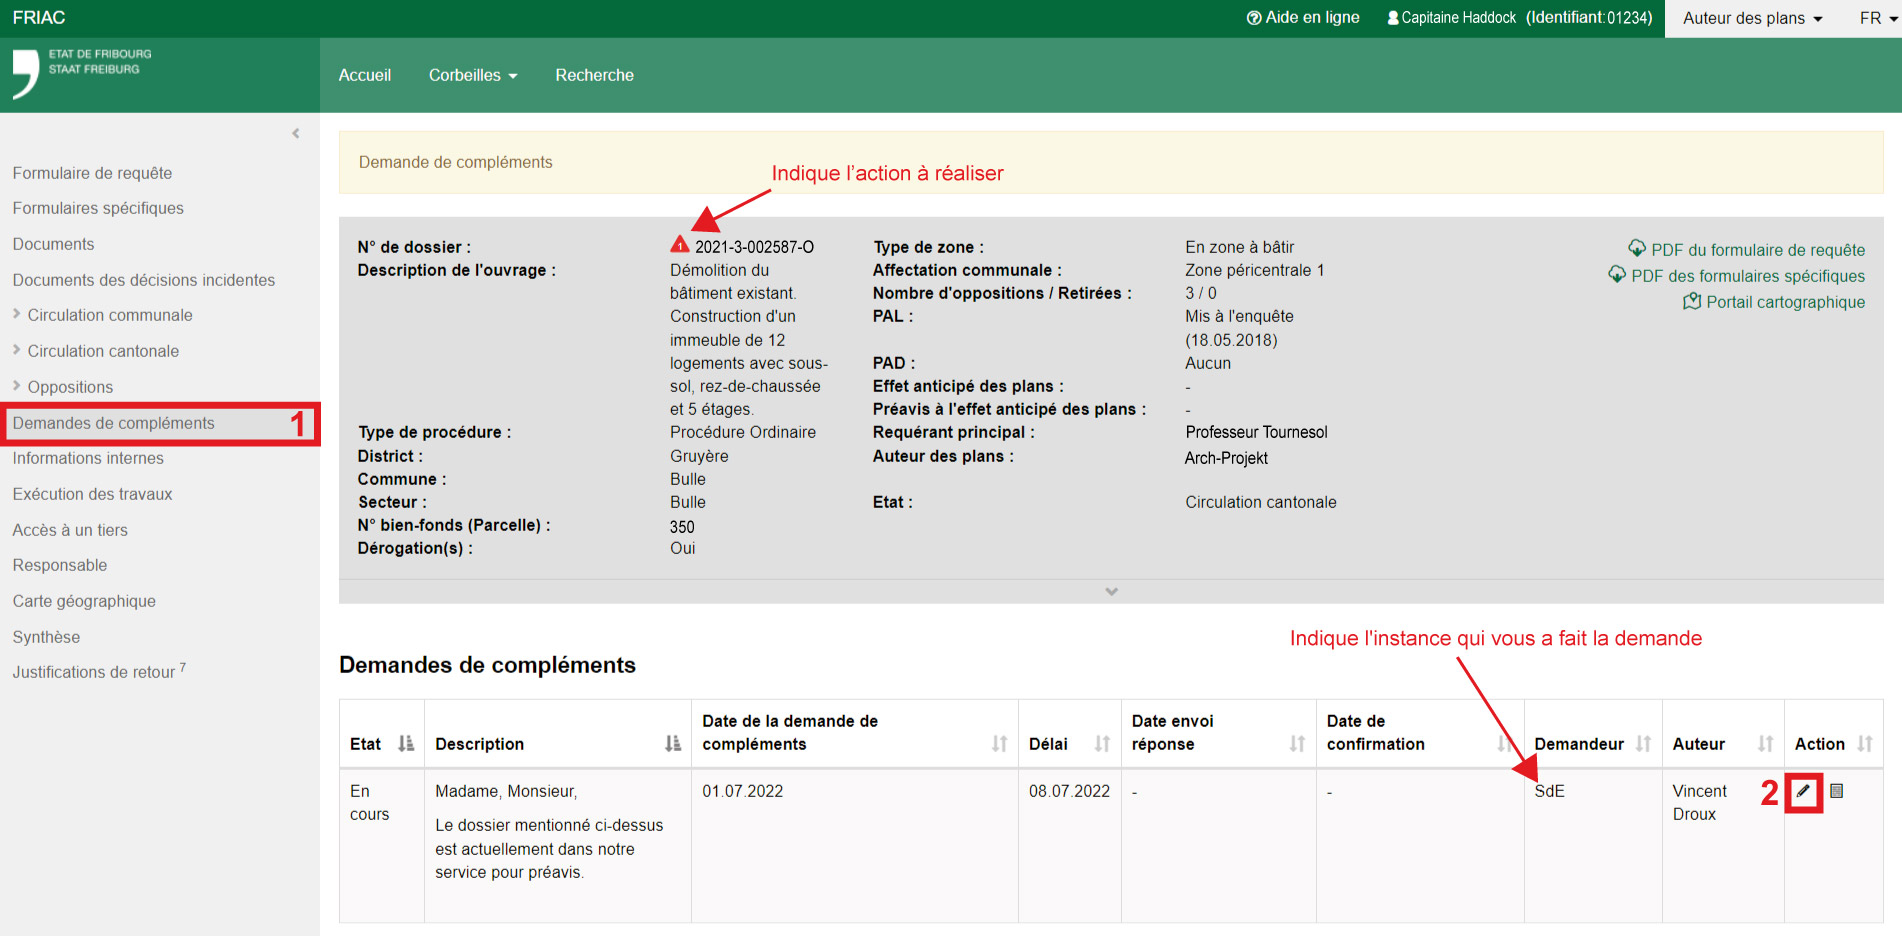
Task: Open the Corbeilles dropdown menu
Action: (x=472, y=75)
